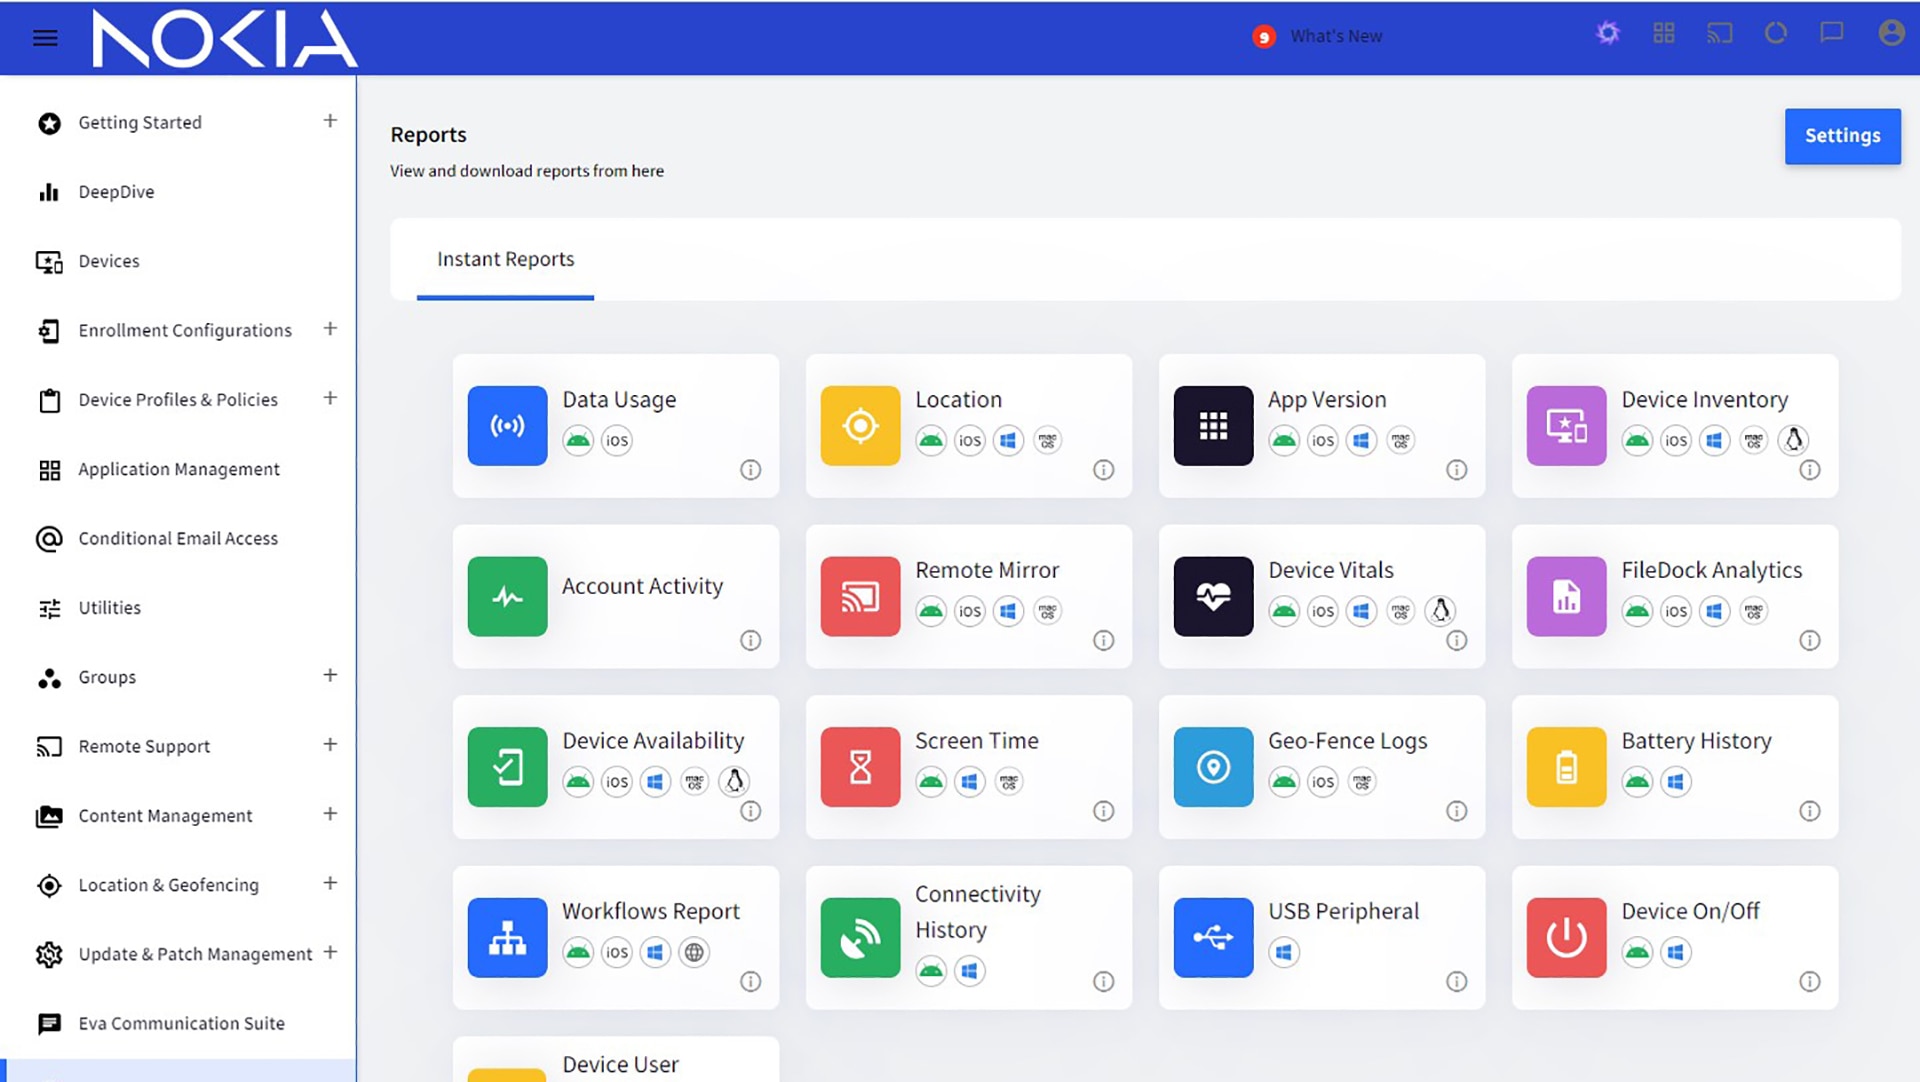The width and height of the screenshot is (1920, 1082).
Task: Click the Instant Reports tab
Action: [505, 257]
